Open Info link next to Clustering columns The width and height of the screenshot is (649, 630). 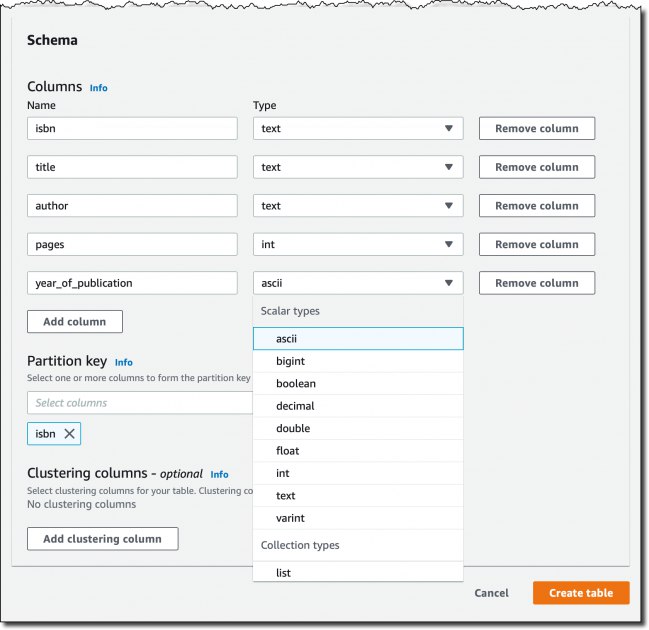pyautogui.click(x=219, y=474)
